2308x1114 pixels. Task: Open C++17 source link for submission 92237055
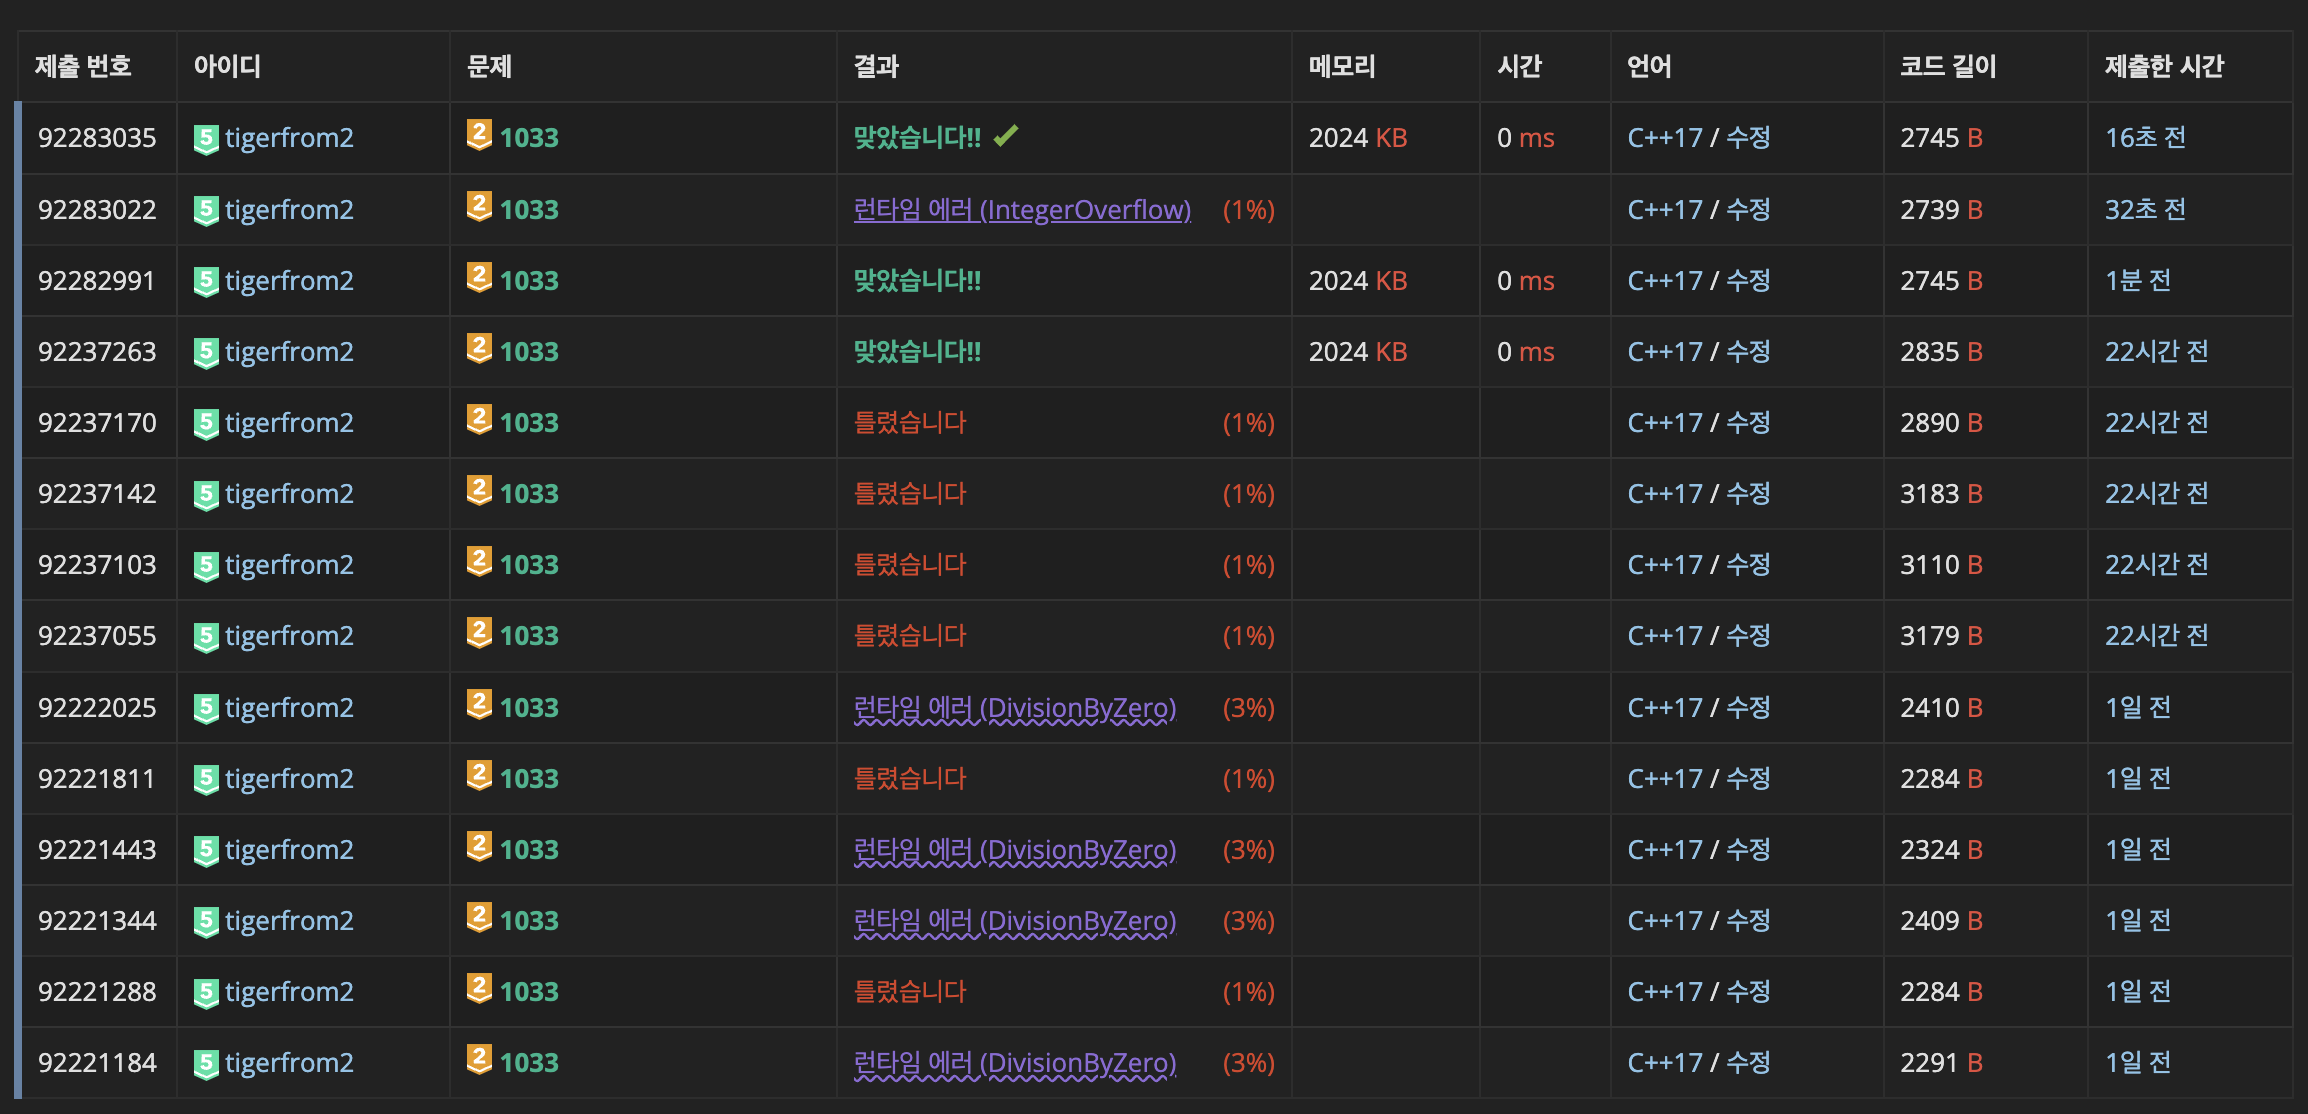tap(1664, 636)
